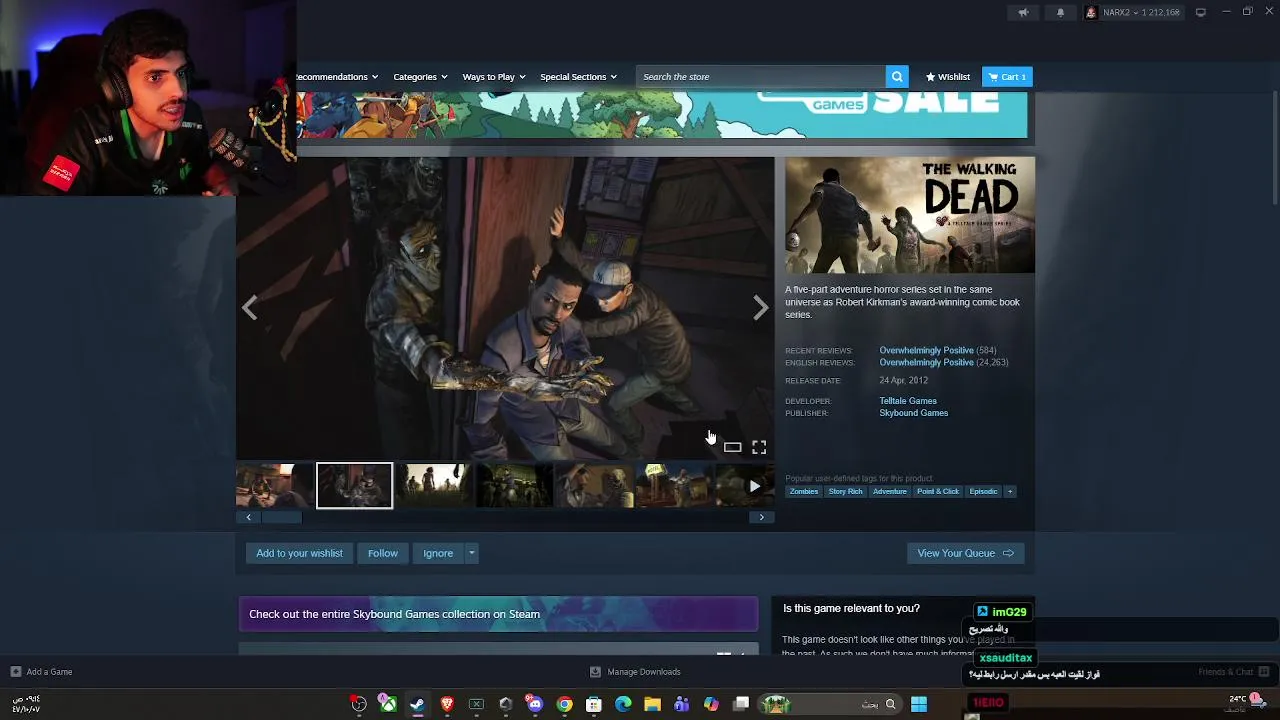Click the Ignore button

438,553
